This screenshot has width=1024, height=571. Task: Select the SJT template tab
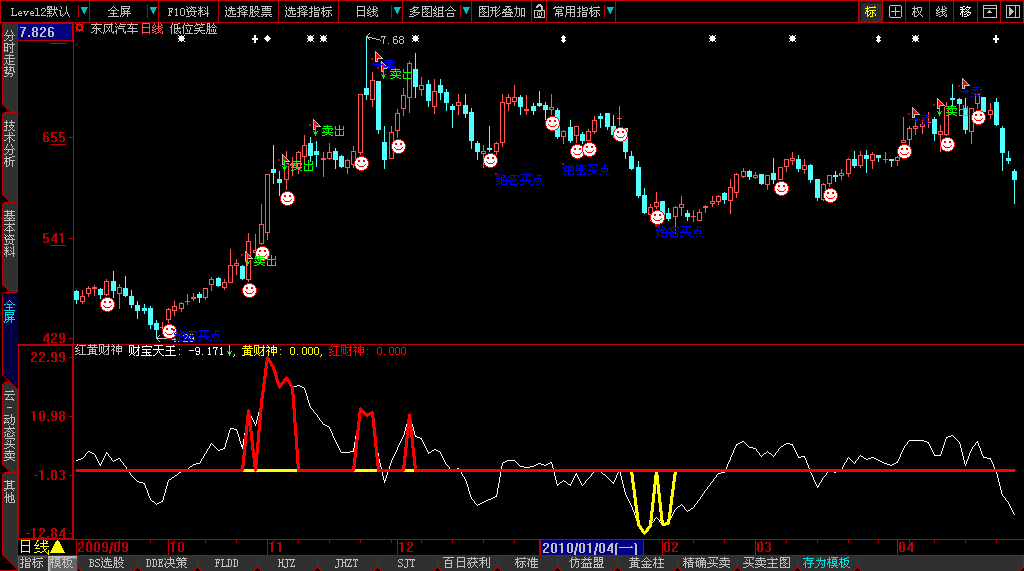tap(406, 563)
